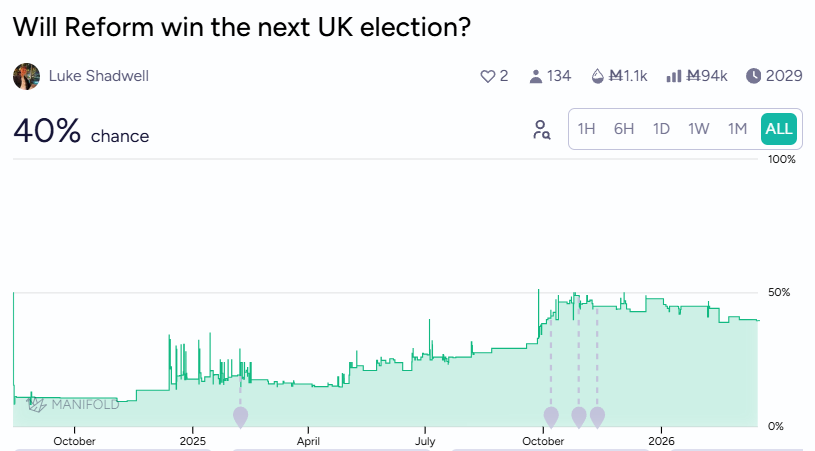Click Luke Shadwell's avatar picture
This screenshot has height=451, width=815.
click(x=27, y=76)
